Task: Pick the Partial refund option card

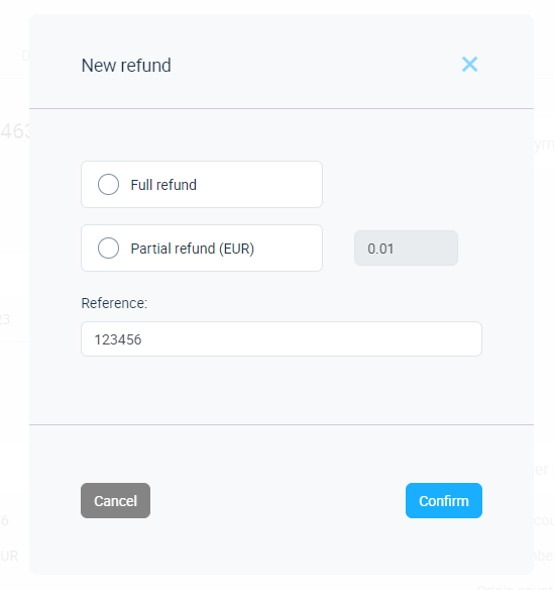Action: pyautogui.click(x=202, y=248)
